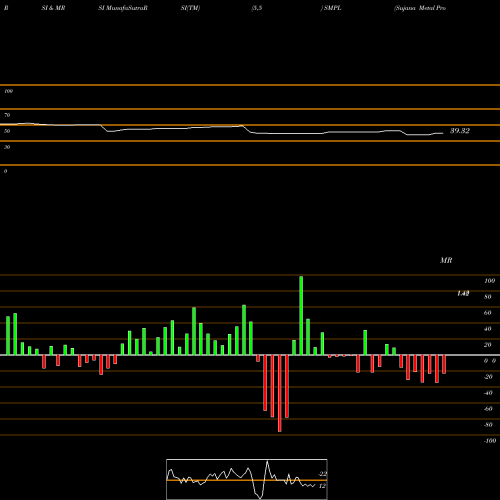Click the SI & MR header text
The width and height of the screenshot is (500, 500).
[53, 8]
